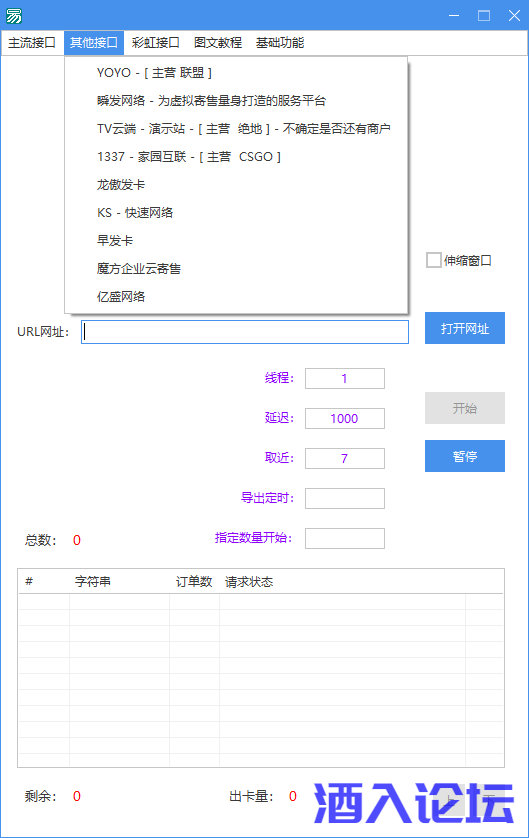529x838 pixels.
Task: Click the green app logo icon
Action: [14, 16]
